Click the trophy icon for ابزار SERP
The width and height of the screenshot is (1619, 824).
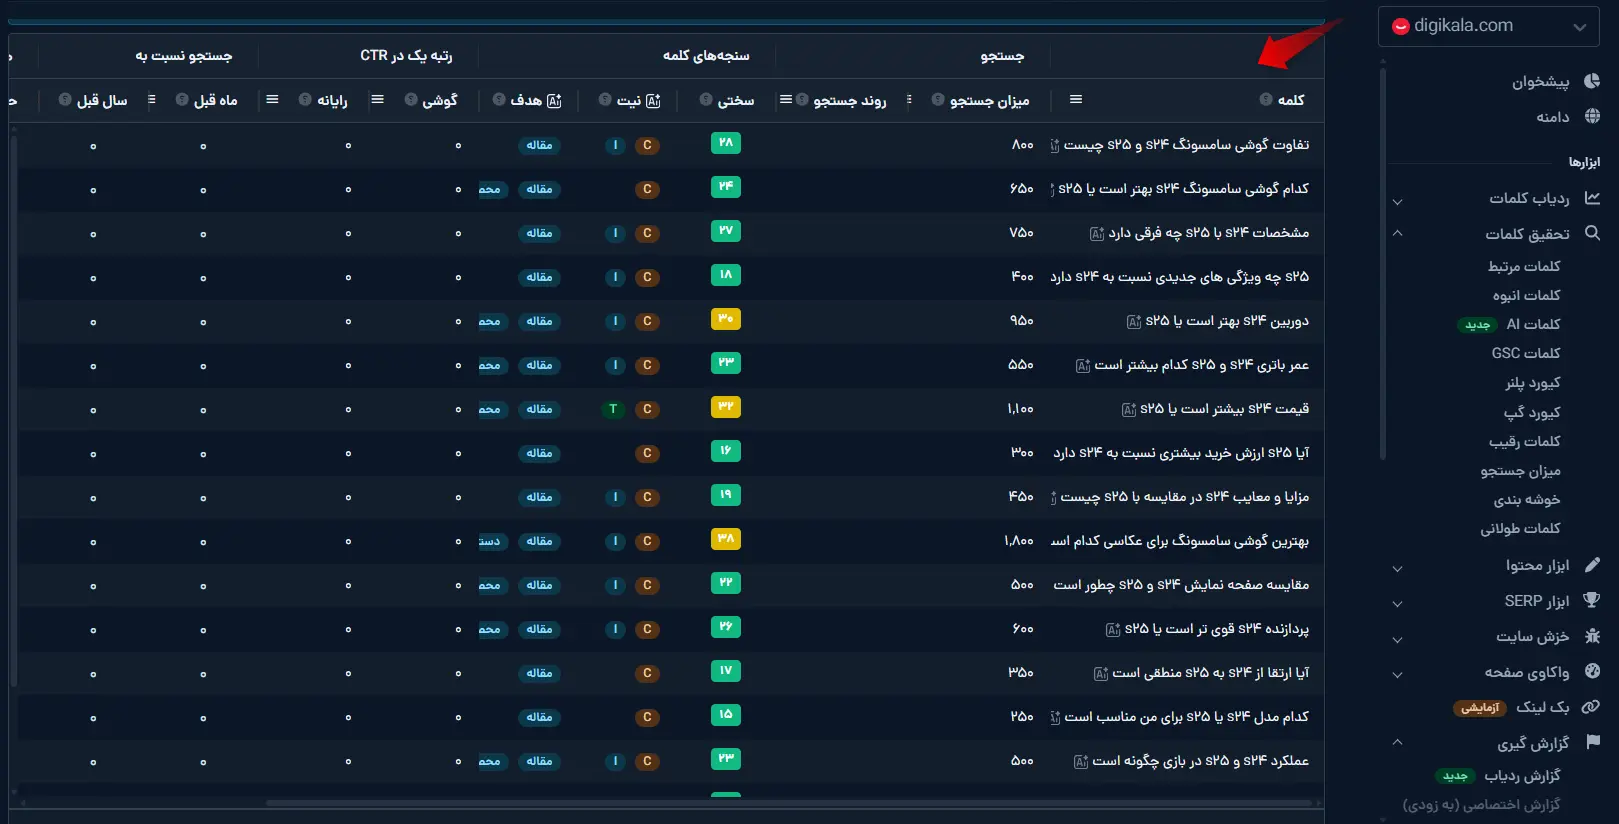[1592, 600]
